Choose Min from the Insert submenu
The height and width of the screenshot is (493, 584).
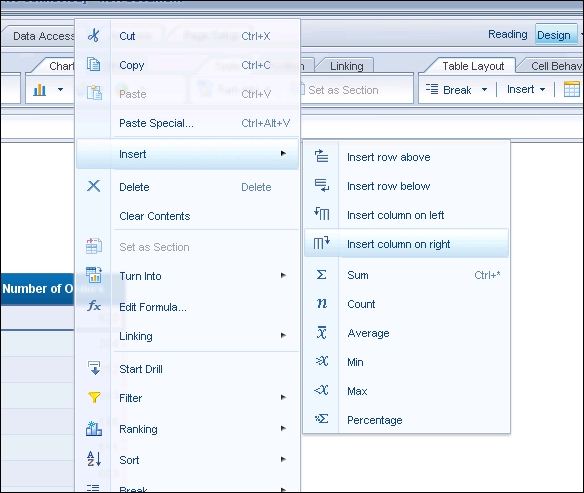pyautogui.click(x=406, y=362)
